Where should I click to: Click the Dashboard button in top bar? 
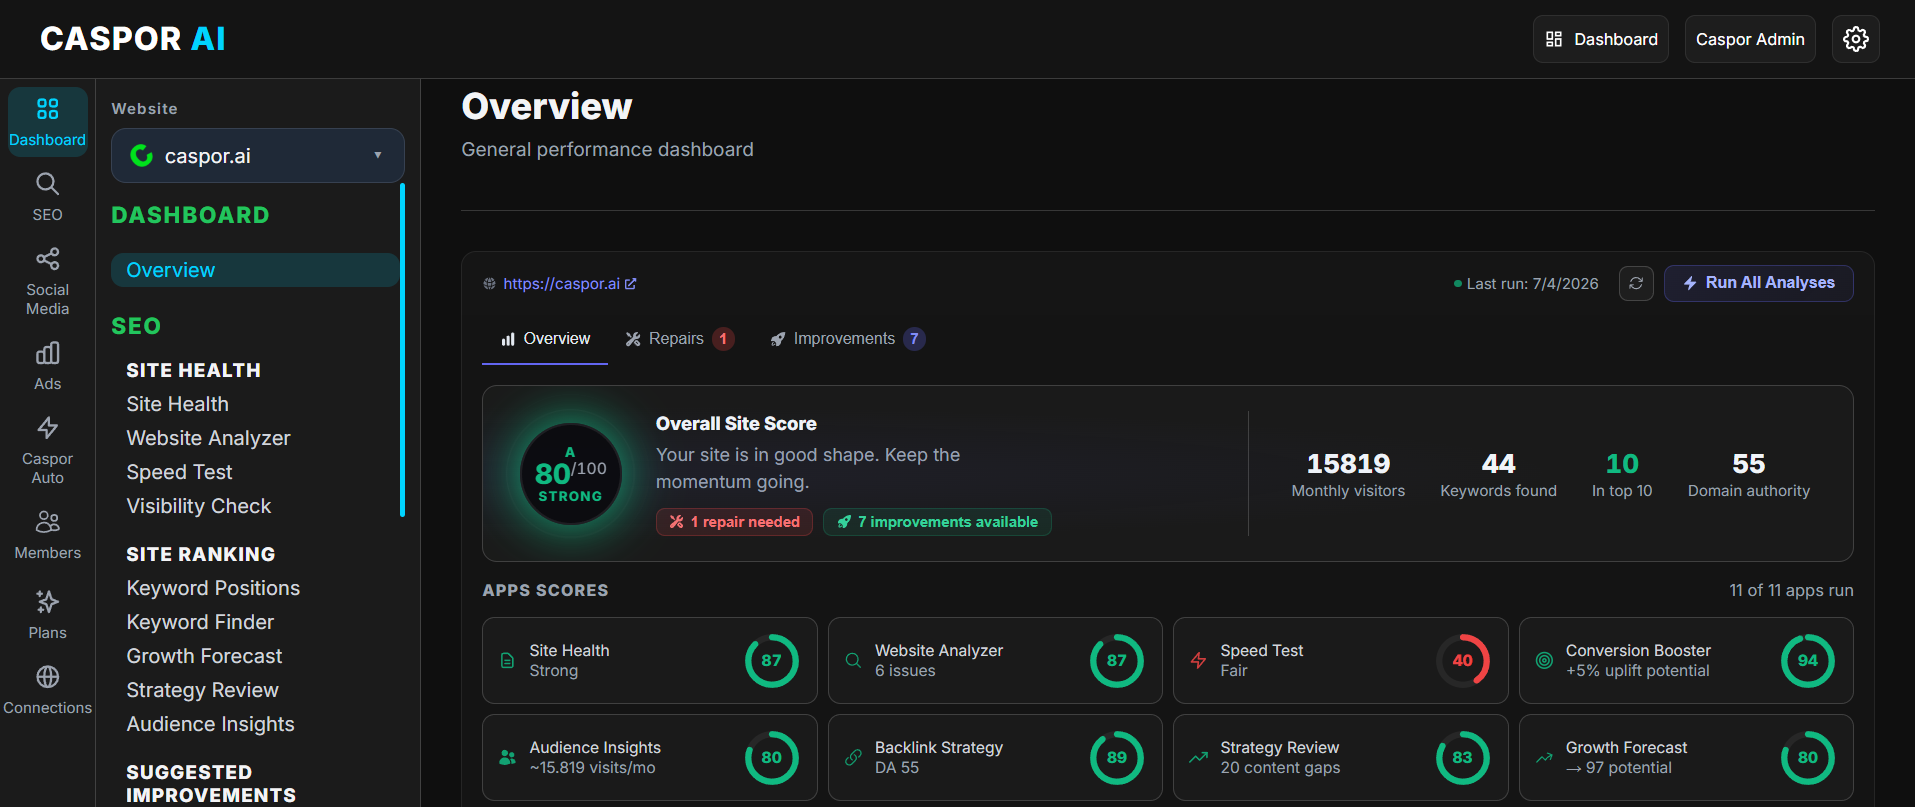1601,39
